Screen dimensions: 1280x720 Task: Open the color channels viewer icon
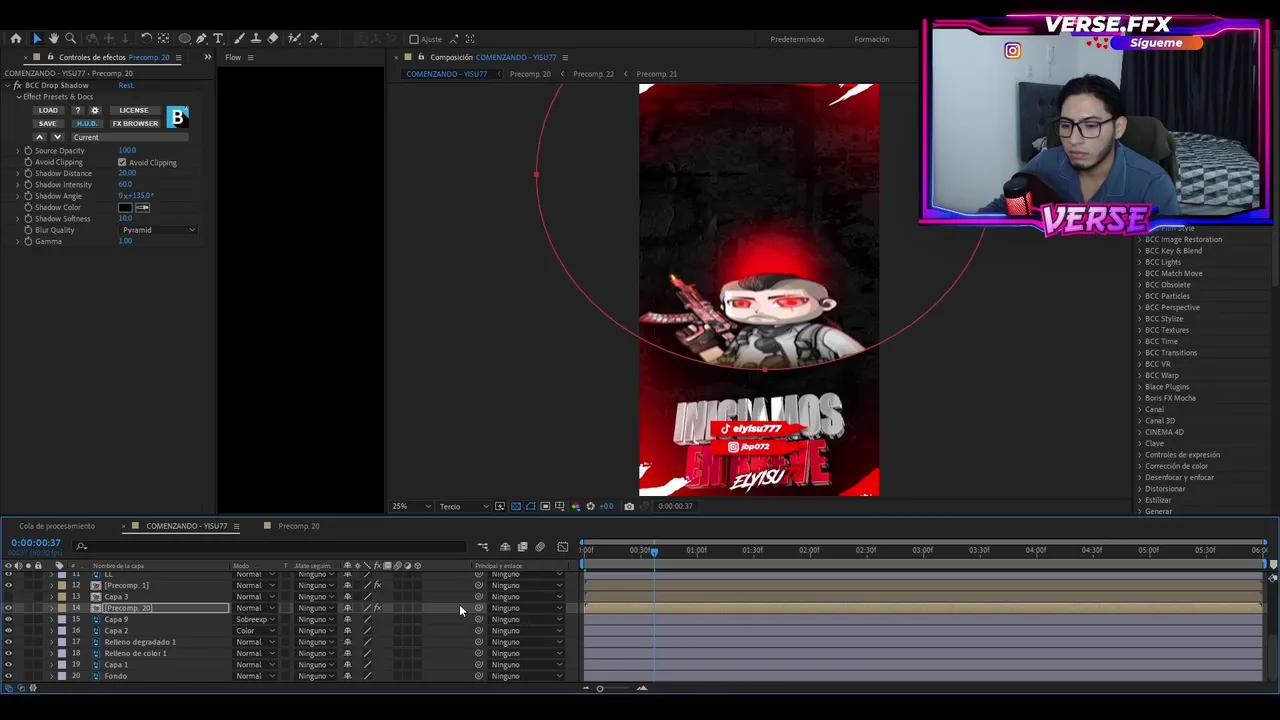point(575,506)
